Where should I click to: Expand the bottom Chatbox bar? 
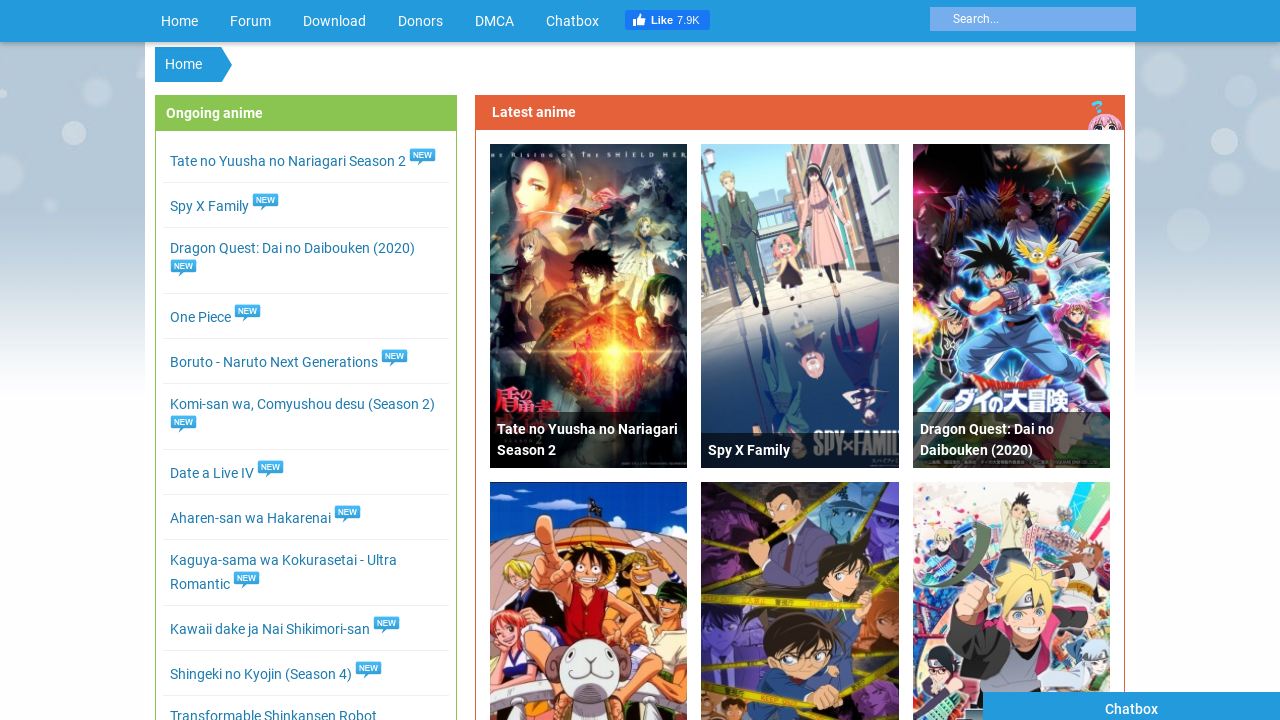click(x=1131, y=707)
